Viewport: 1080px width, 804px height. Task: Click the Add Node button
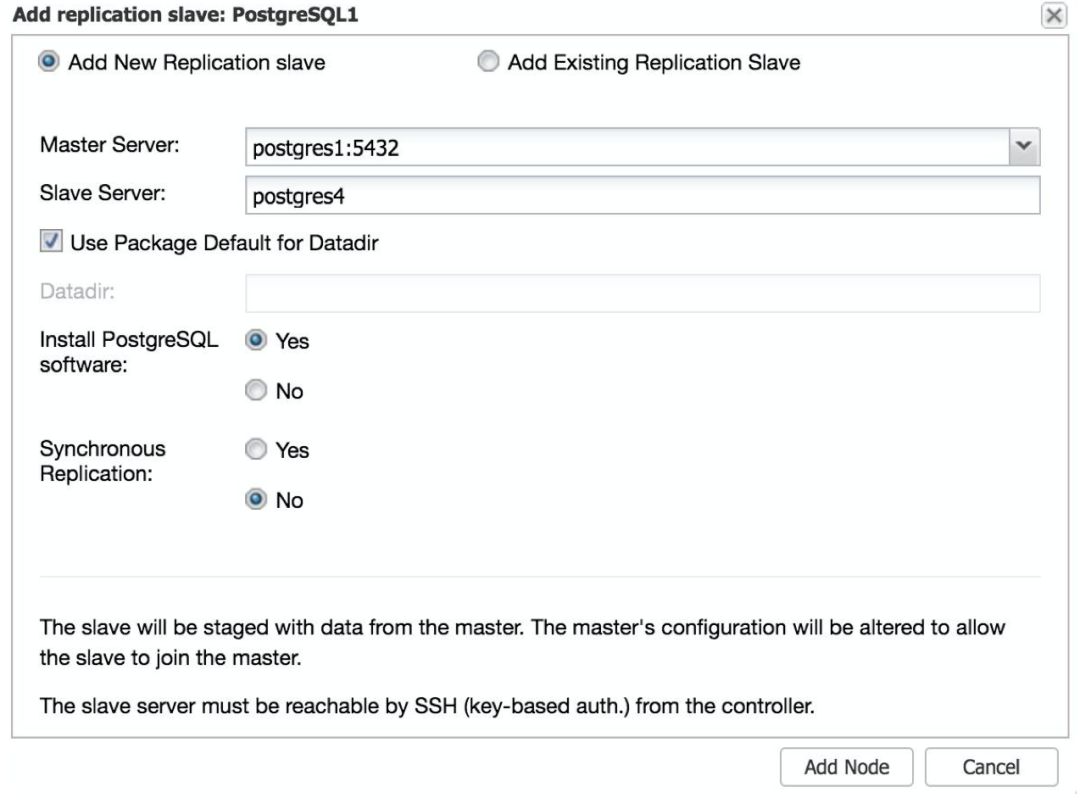coord(846,767)
